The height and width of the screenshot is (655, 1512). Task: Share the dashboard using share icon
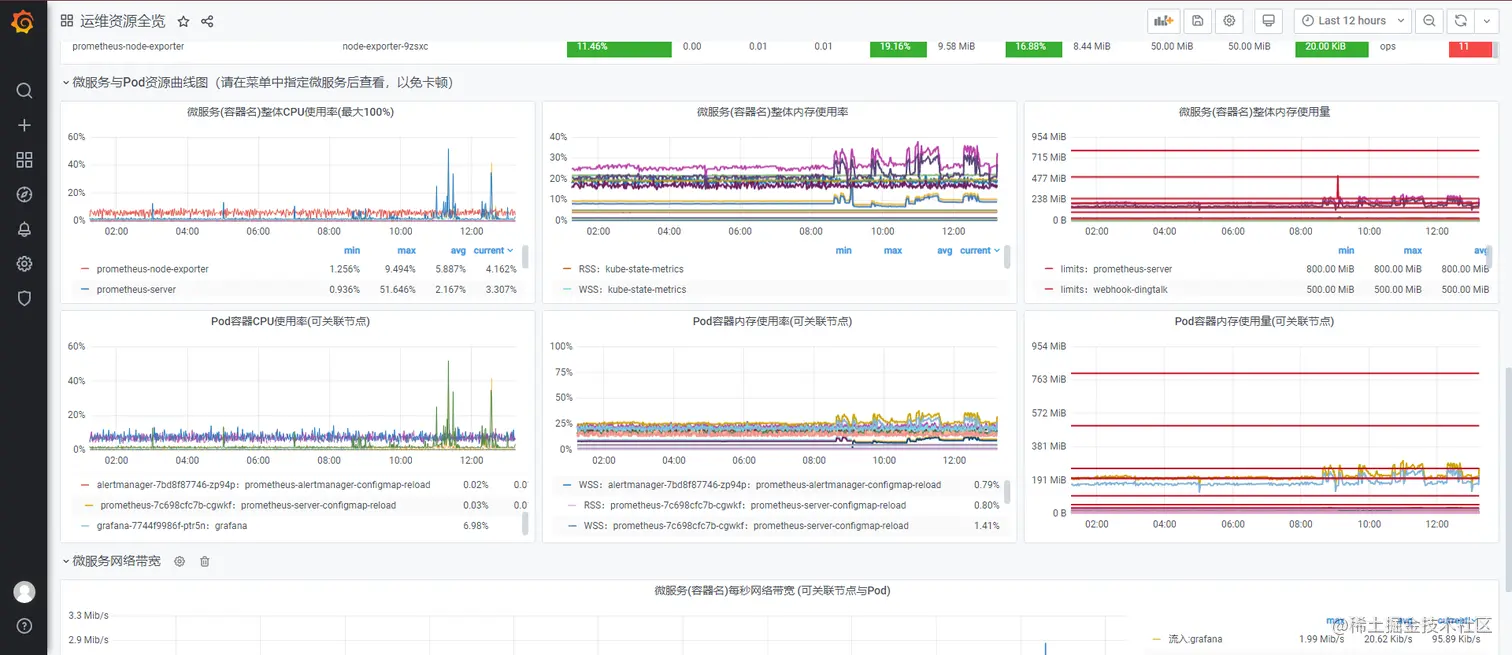click(207, 21)
